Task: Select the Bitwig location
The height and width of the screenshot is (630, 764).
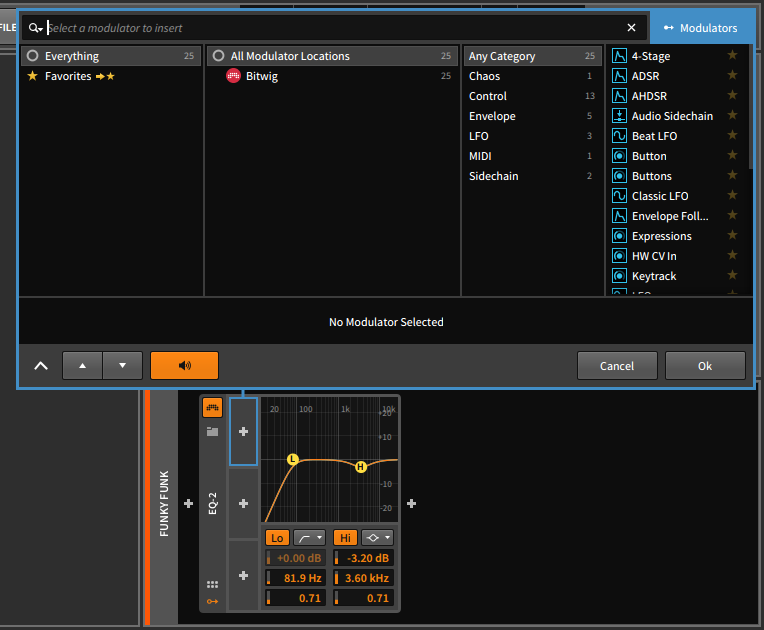Action: coord(333,76)
